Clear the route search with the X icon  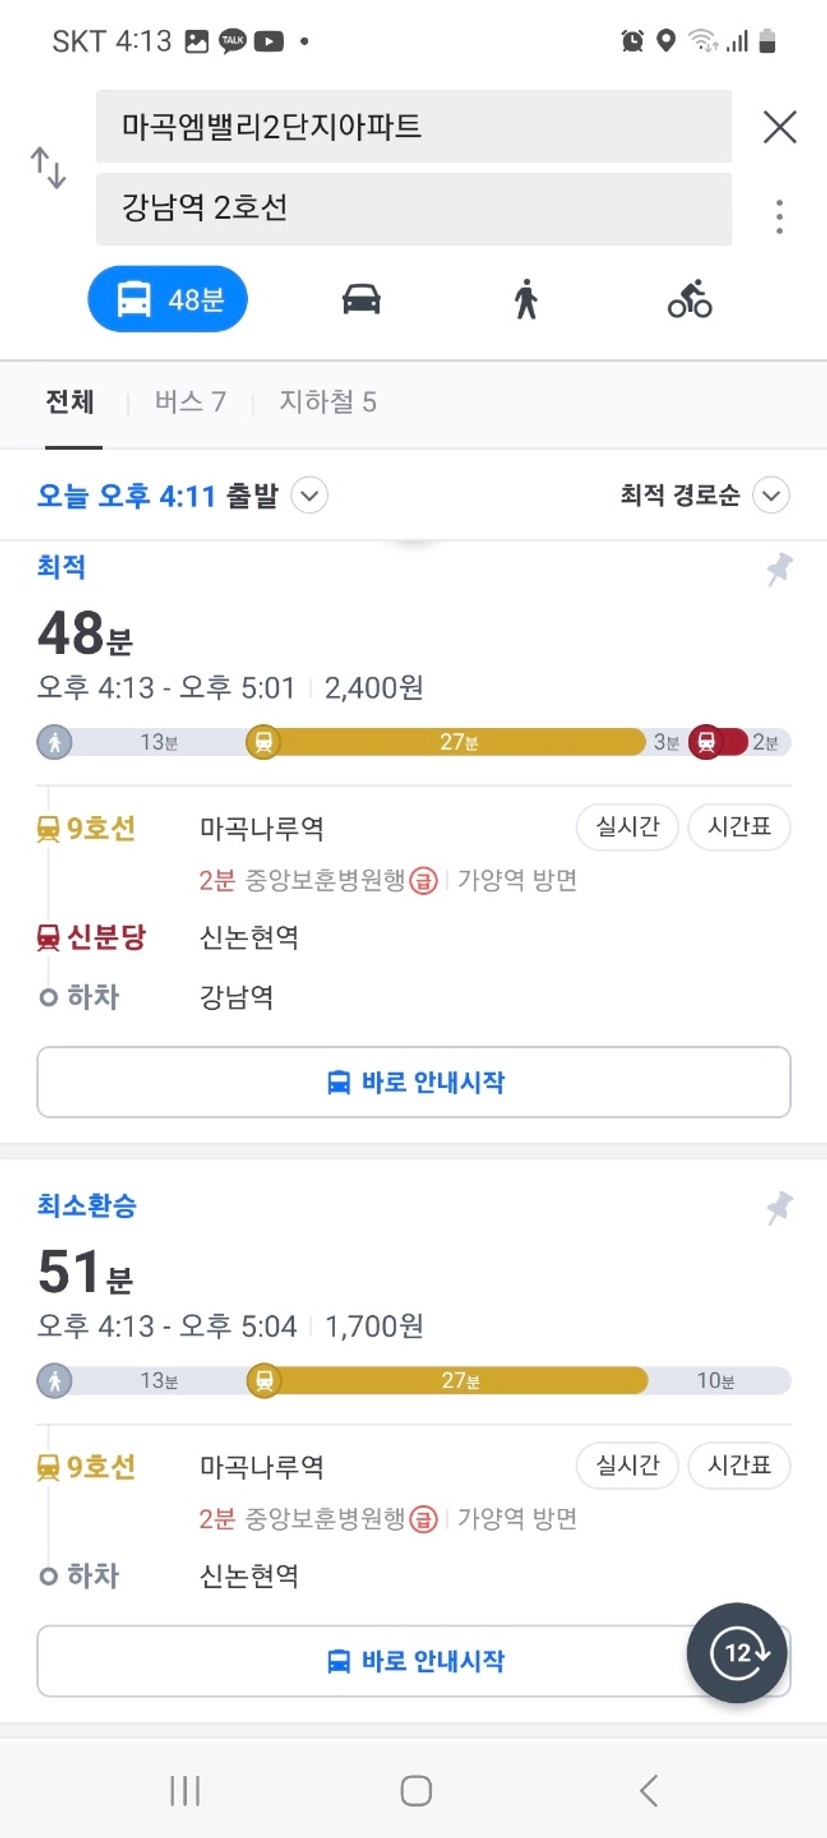779,127
